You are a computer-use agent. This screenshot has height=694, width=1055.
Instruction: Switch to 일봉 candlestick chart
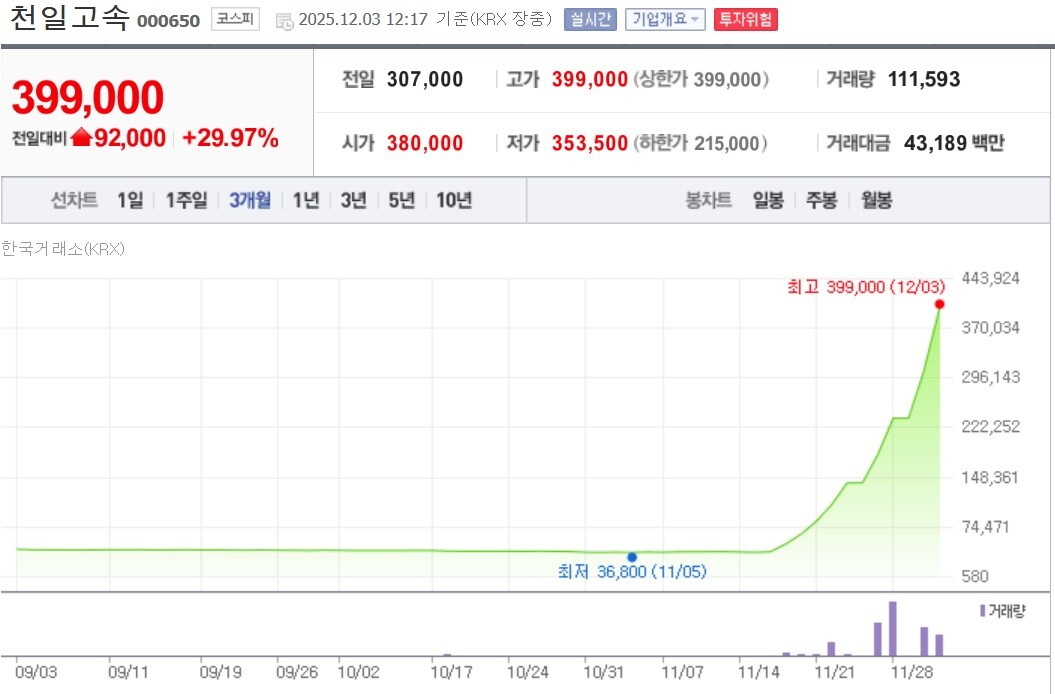(768, 200)
